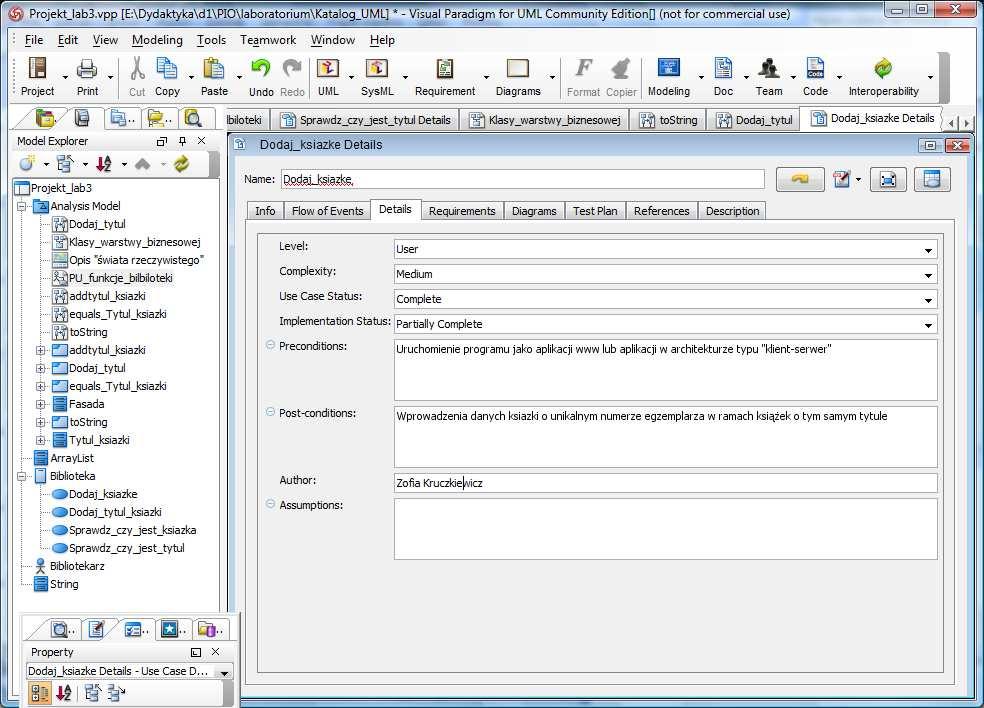Screen dimensions: 984x708
Task: Collapse the Assumptions section
Action: click(270, 504)
